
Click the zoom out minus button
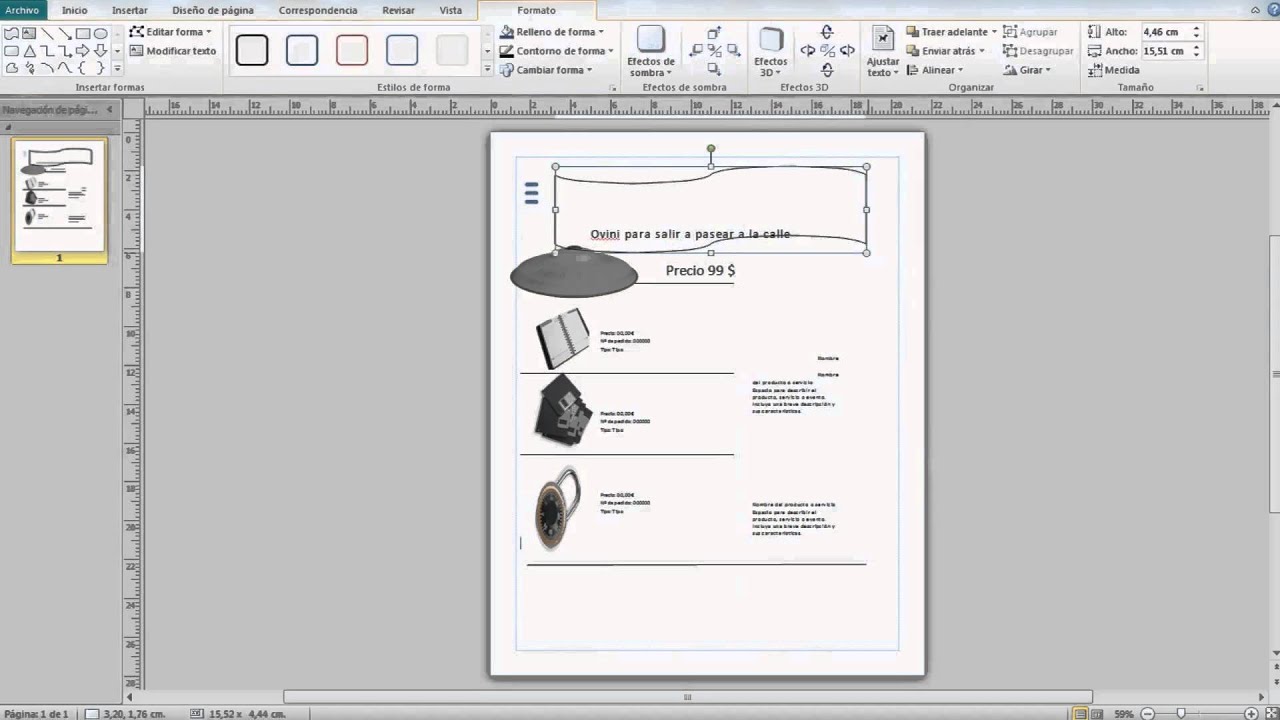tap(1147, 713)
